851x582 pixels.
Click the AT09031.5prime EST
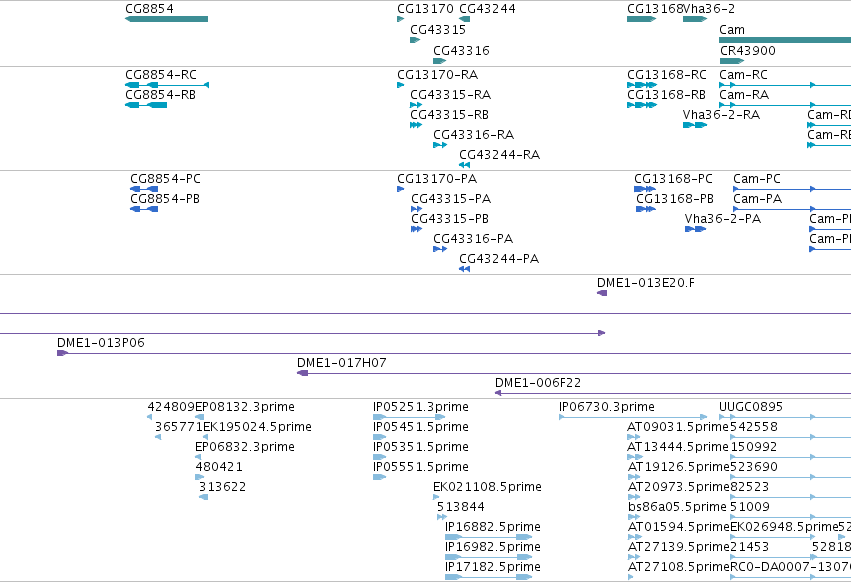634,437
